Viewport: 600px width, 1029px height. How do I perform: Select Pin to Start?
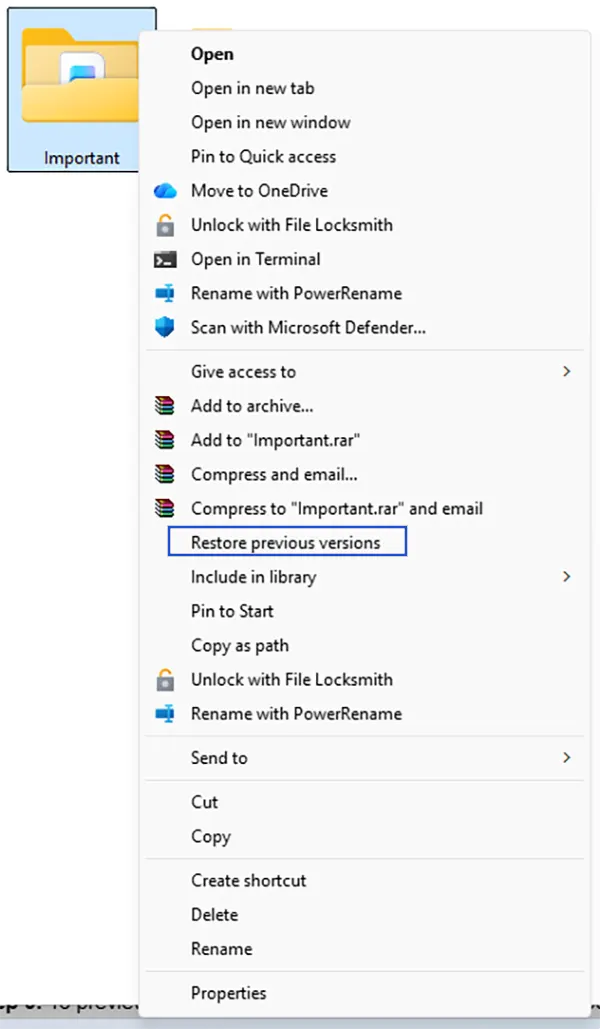pos(232,612)
